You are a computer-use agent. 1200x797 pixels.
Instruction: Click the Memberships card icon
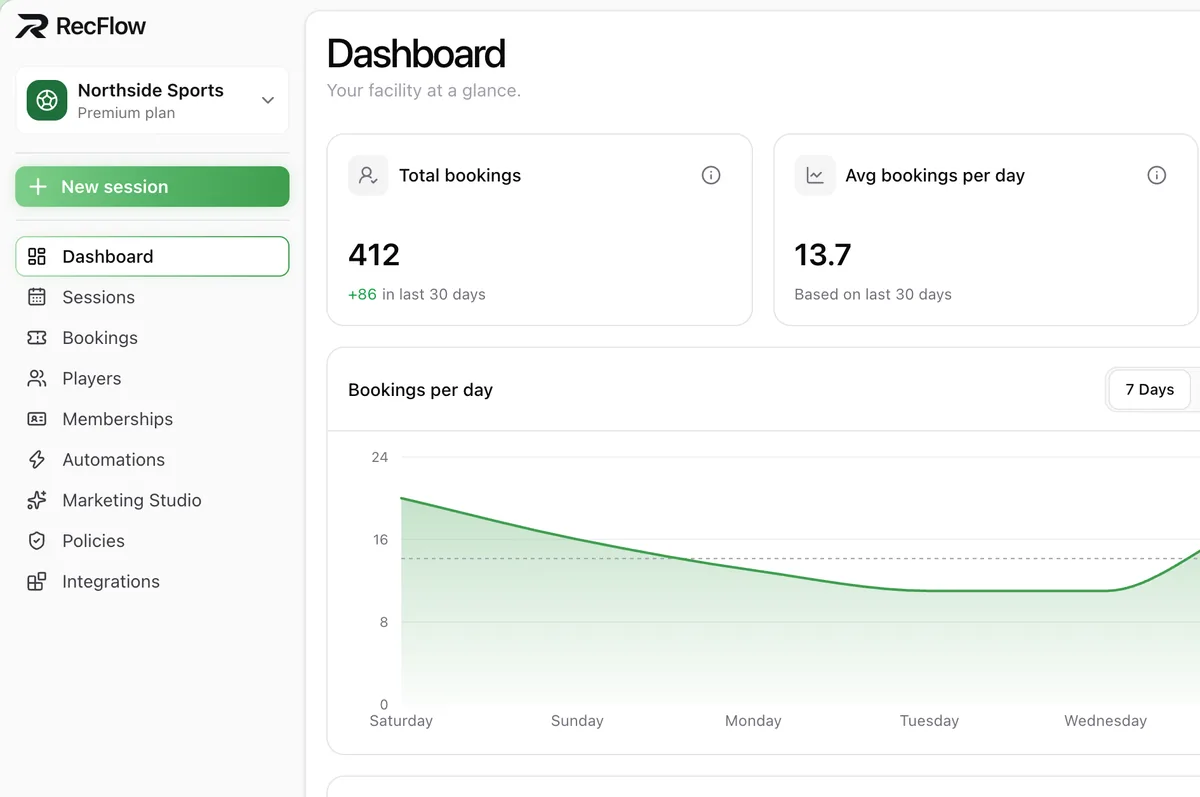click(37, 419)
